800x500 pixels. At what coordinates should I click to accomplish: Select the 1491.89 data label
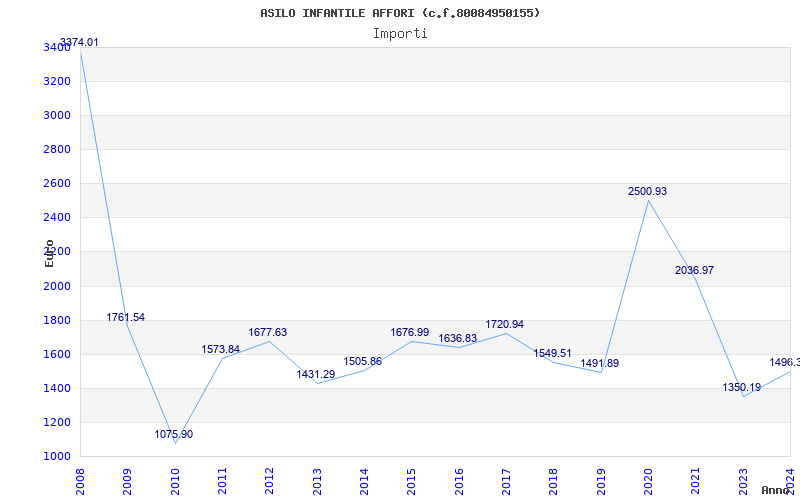[599, 363]
